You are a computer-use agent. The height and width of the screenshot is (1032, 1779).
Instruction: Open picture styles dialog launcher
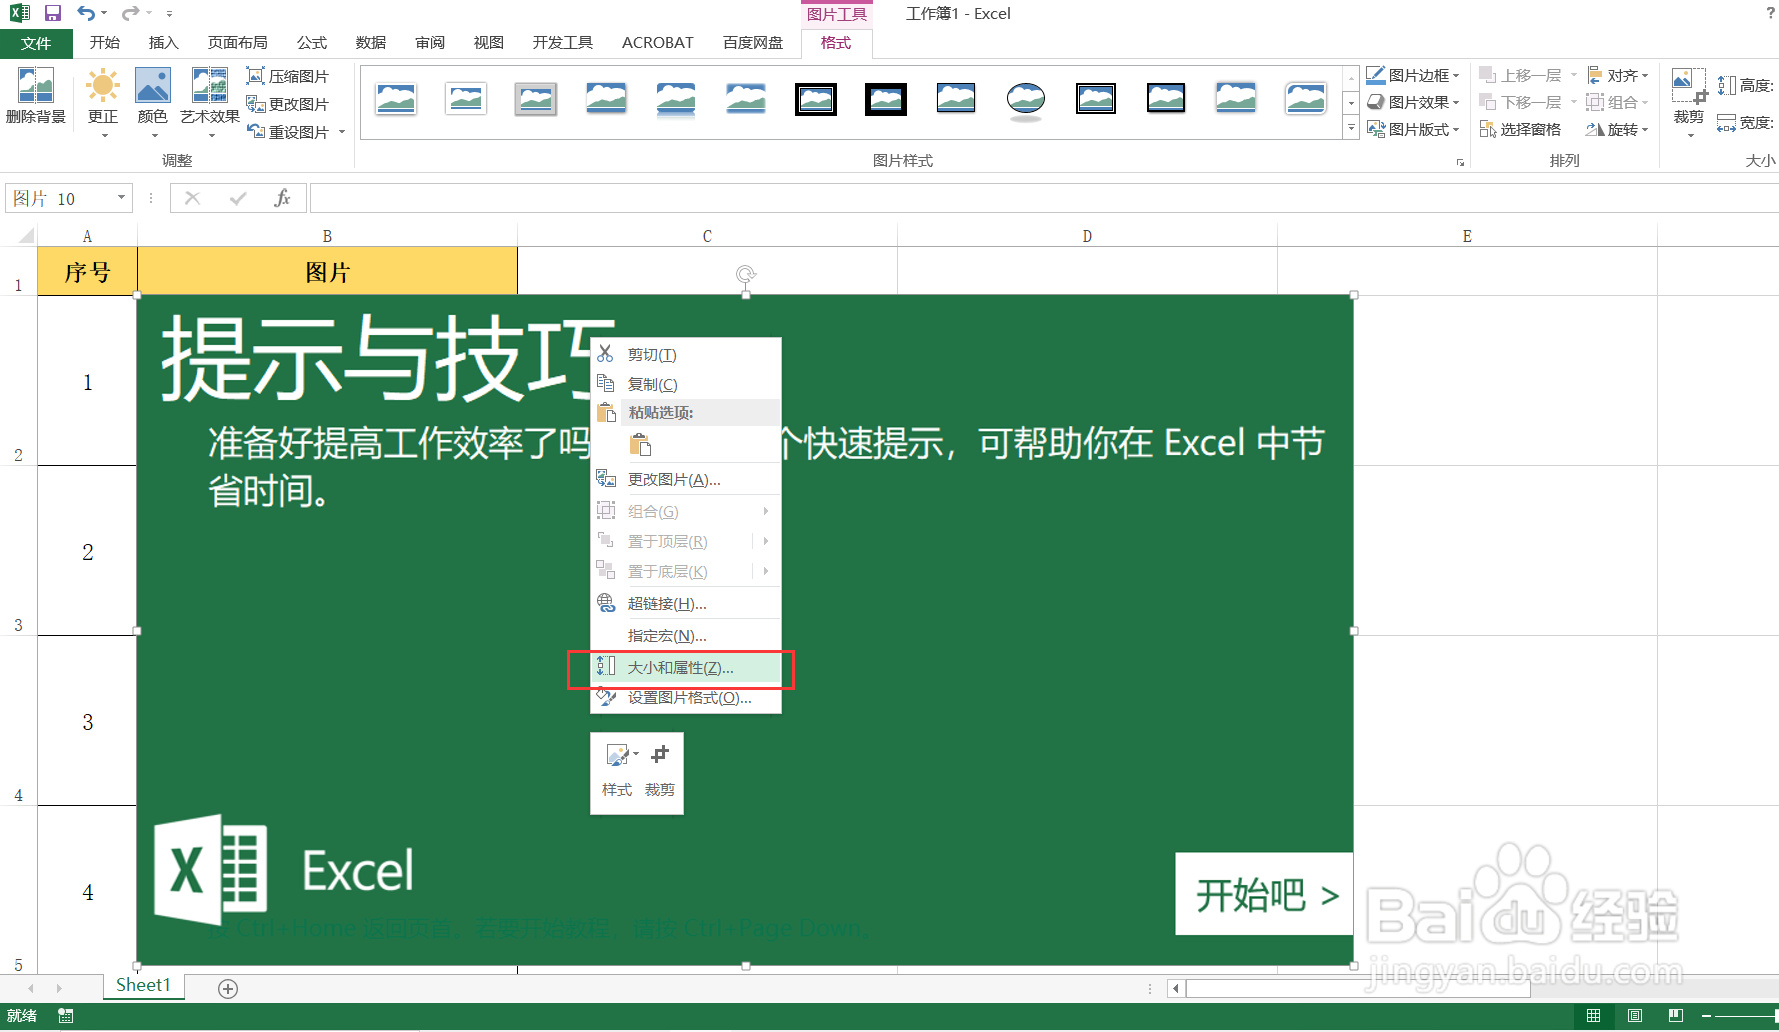1461,161
